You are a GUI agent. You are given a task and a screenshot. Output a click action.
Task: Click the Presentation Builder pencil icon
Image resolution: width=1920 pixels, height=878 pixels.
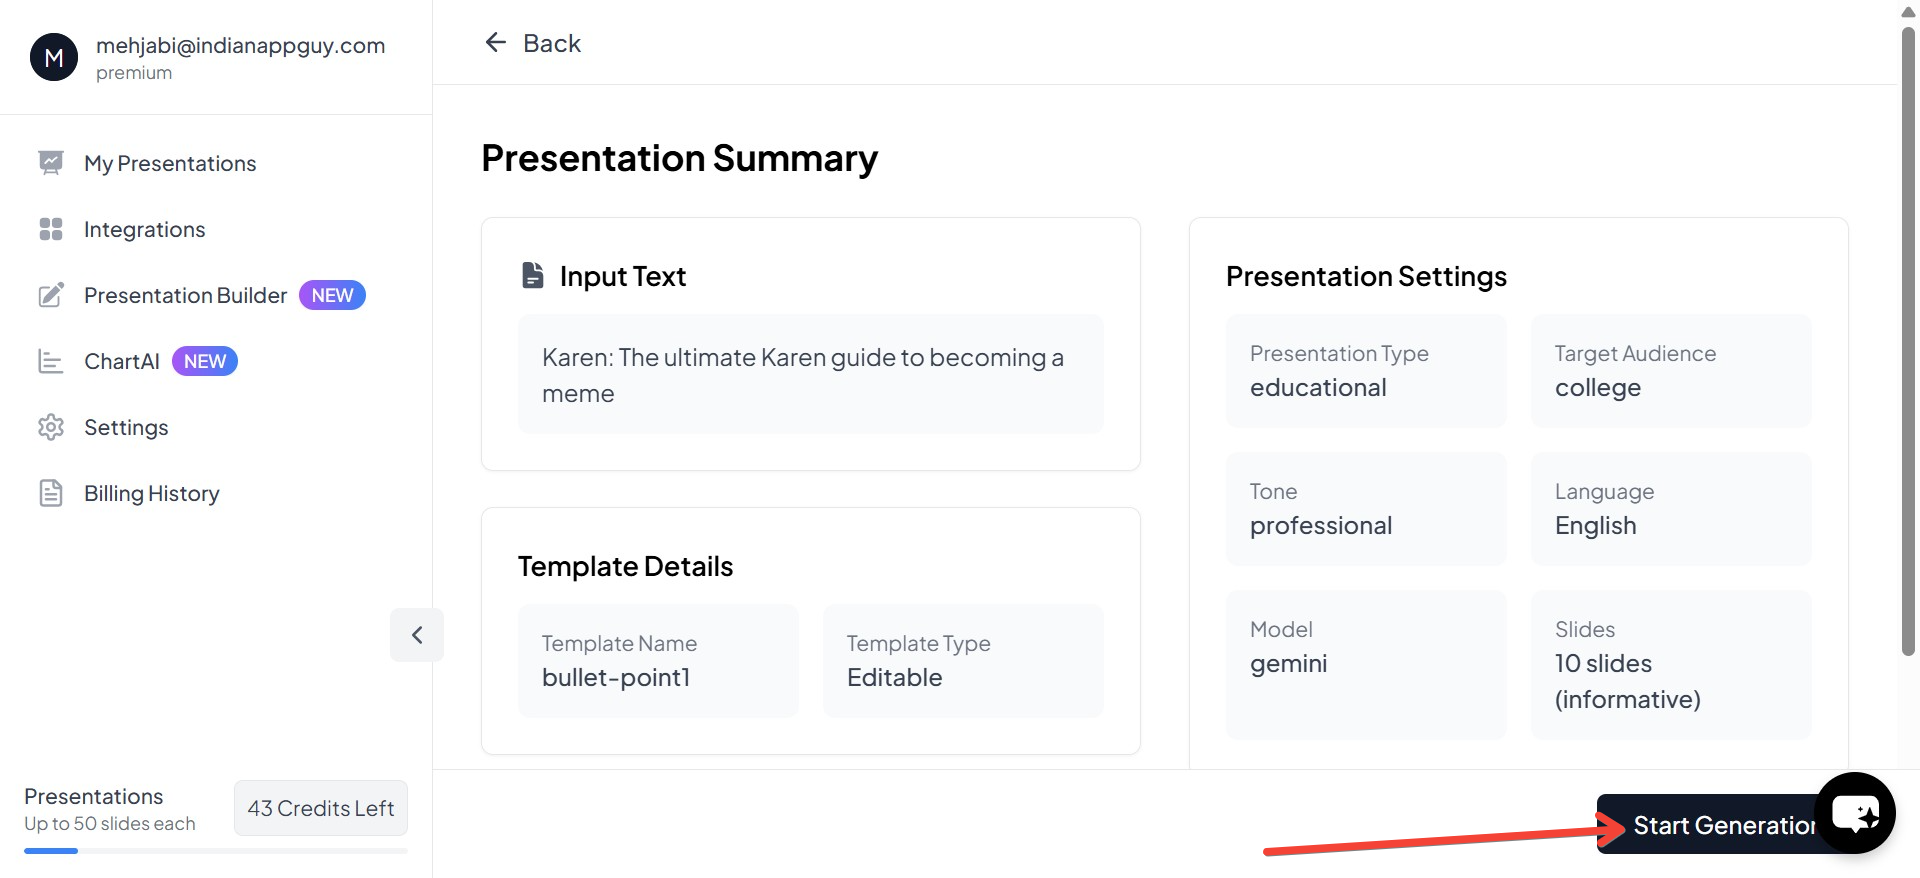(x=51, y=295)
